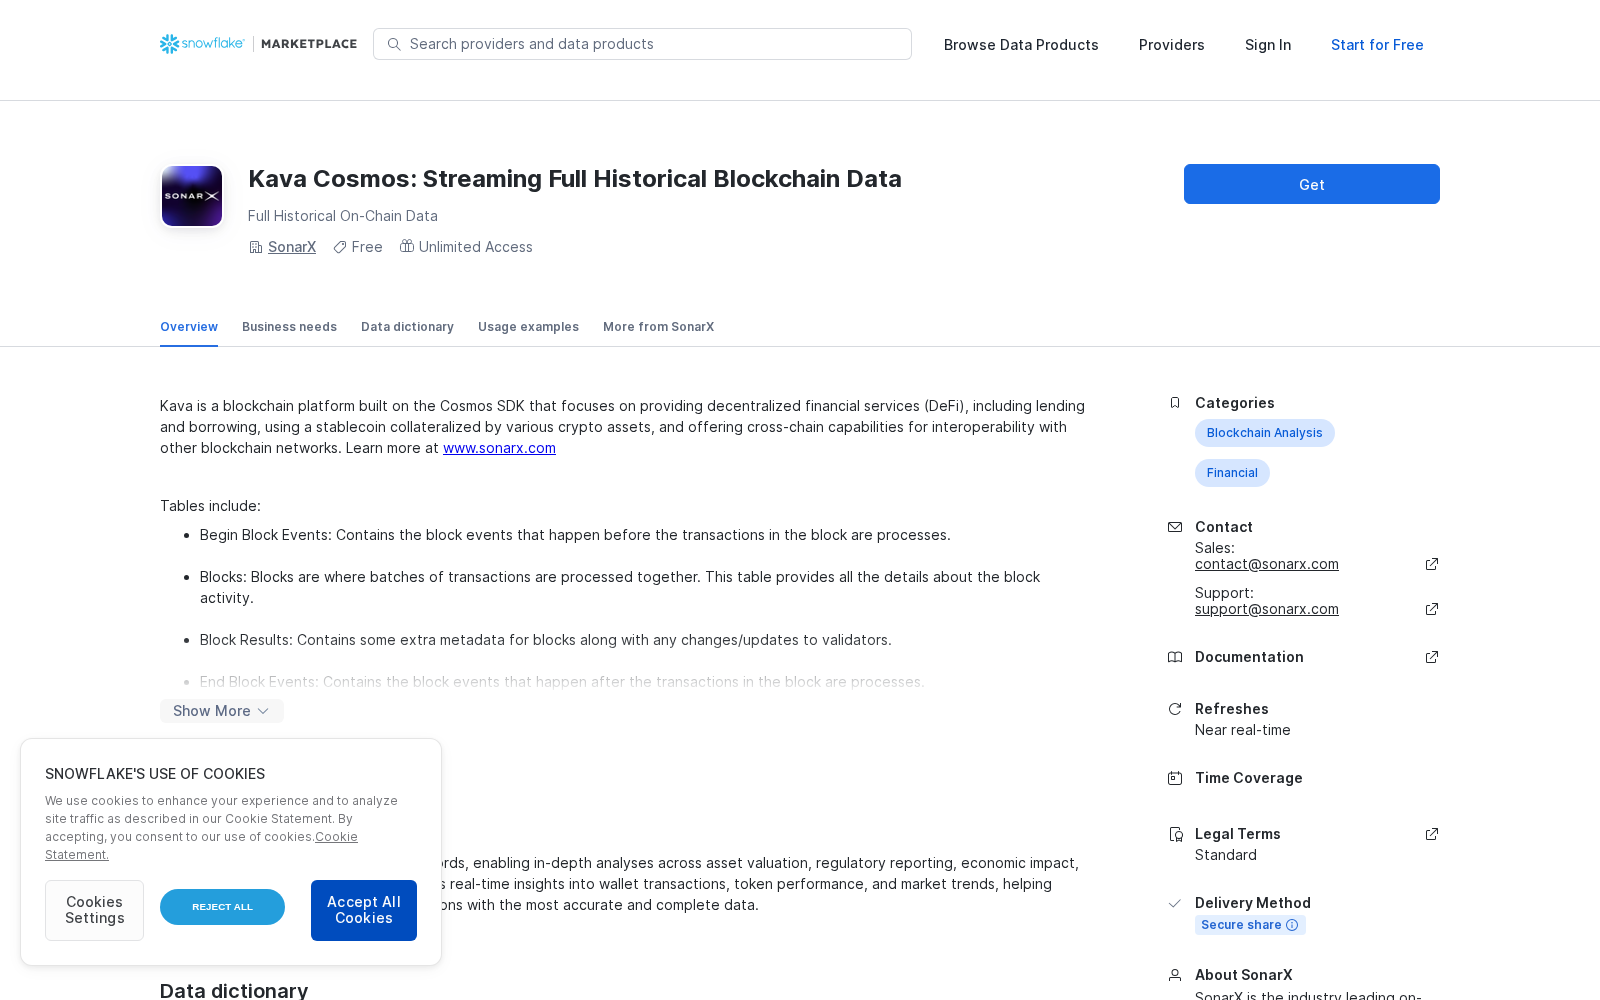The width and height of the screenshot is (1600, 1000).
Task: Click the 'Time Coverage' heading
Action: (x=1249, y=778)
